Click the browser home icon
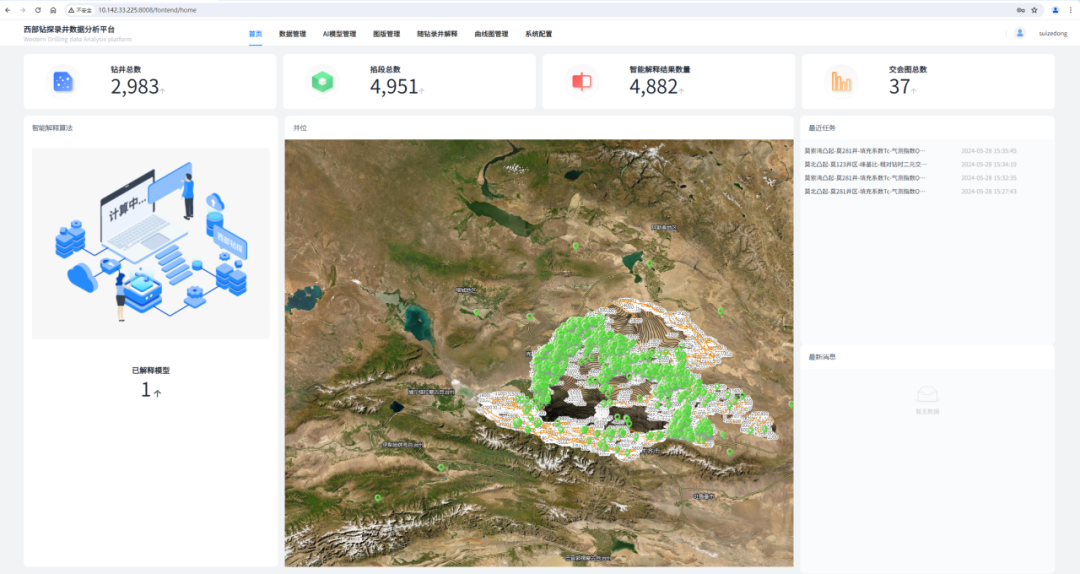1080x574 pixels. (53, 10)
